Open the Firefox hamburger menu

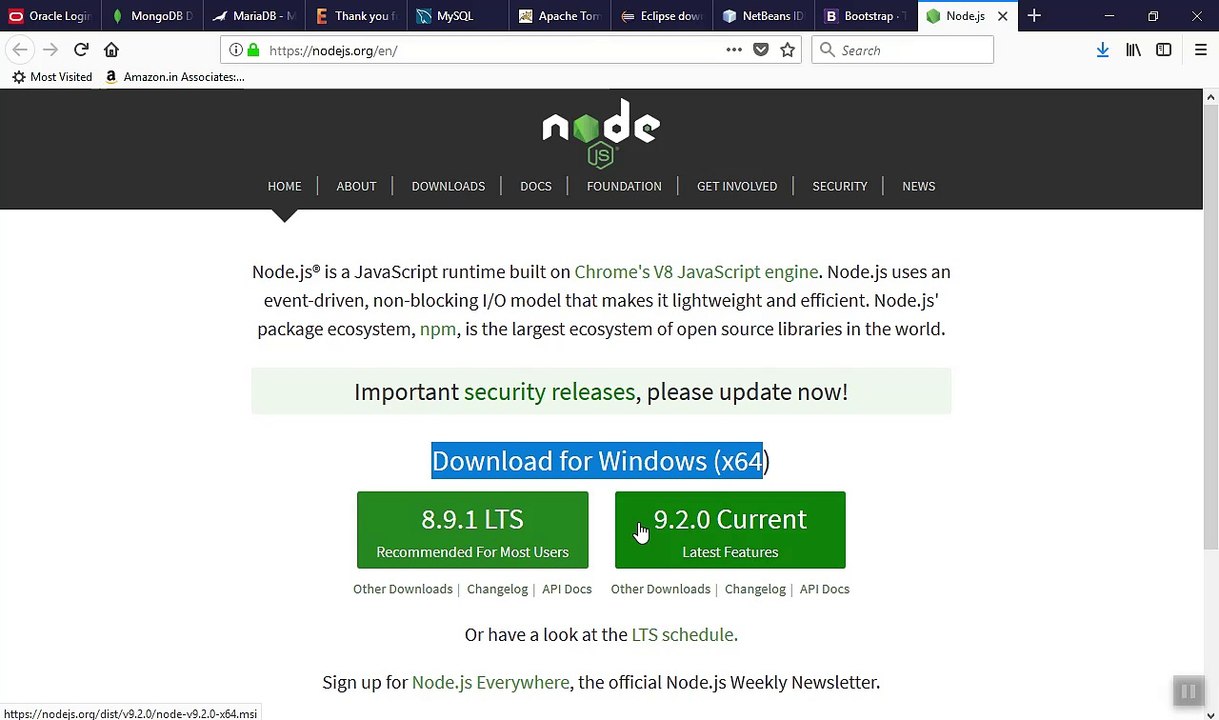coord(1201,50)
